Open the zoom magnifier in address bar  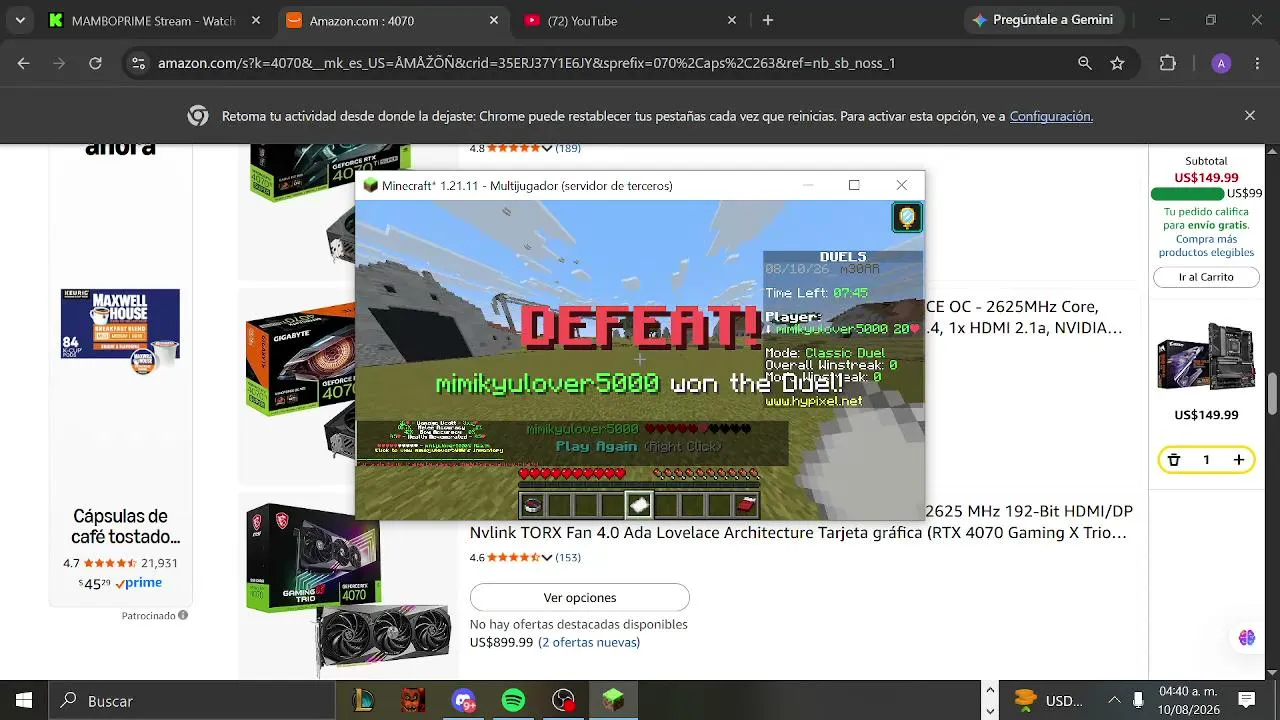(x=1085, y=63)
